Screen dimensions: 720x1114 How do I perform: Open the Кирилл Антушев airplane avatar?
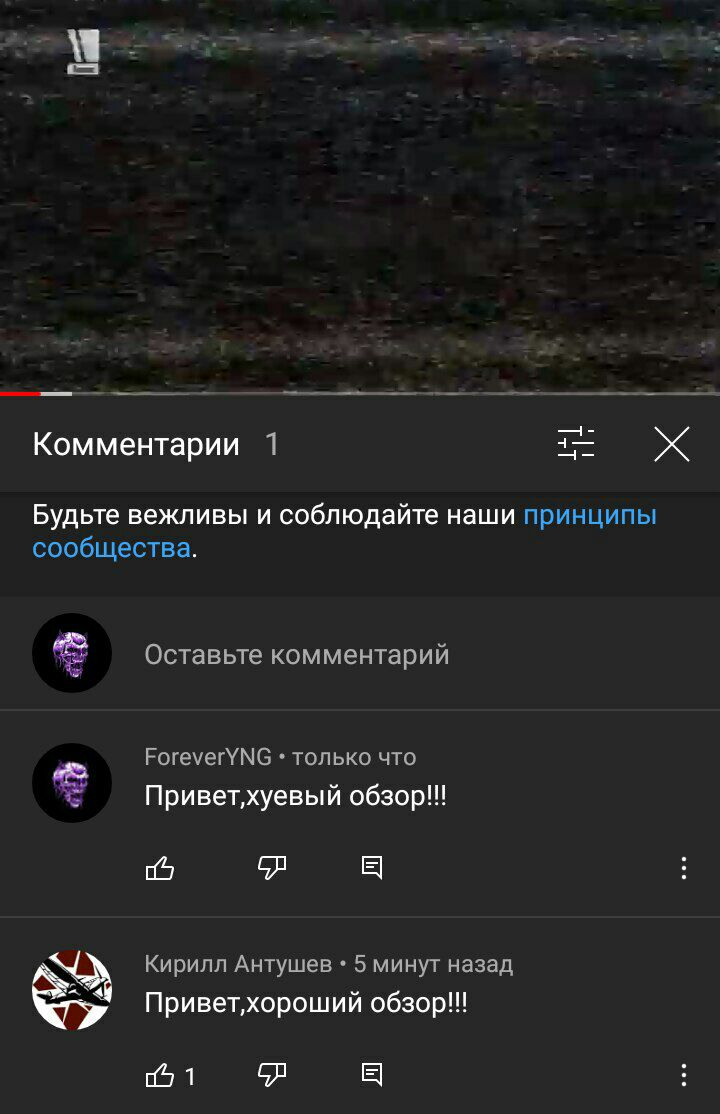[x=72, y=990]
